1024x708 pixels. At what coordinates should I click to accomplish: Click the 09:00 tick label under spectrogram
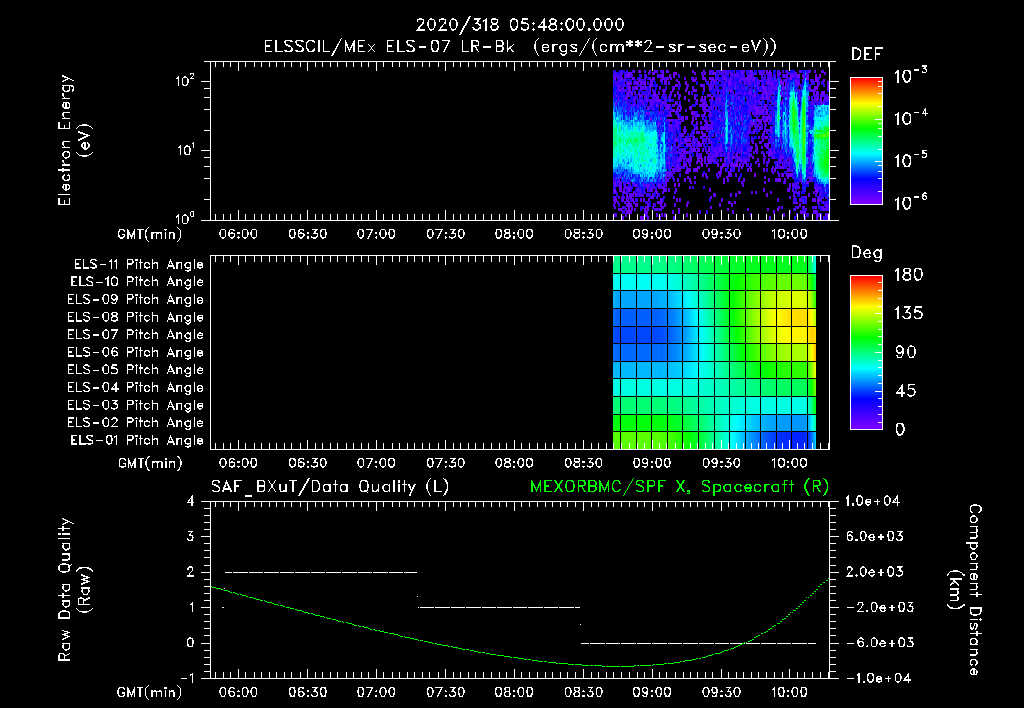[652, 234]
